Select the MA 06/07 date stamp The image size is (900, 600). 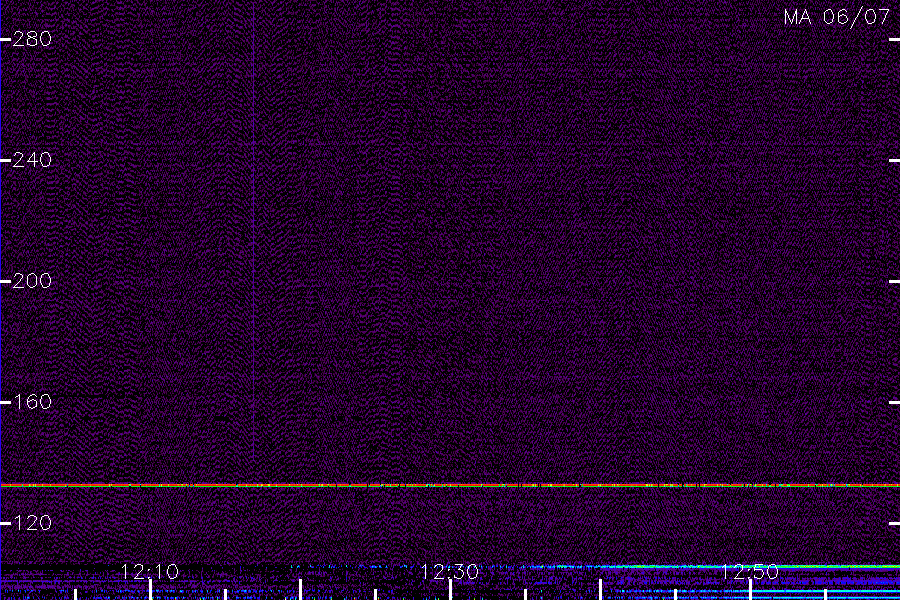pyautogui.click(x=837, y=17)
